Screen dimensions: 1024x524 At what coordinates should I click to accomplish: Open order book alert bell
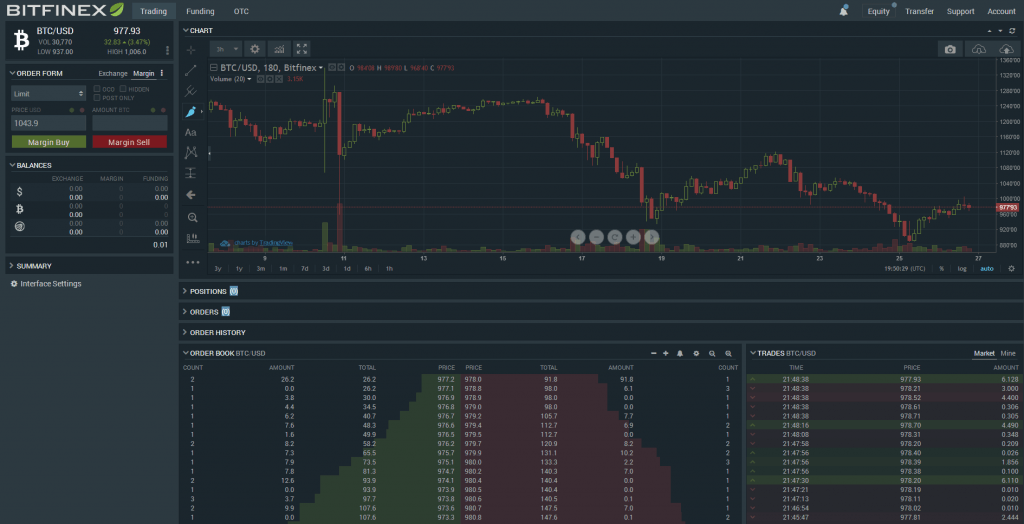(x=680, y=353)
